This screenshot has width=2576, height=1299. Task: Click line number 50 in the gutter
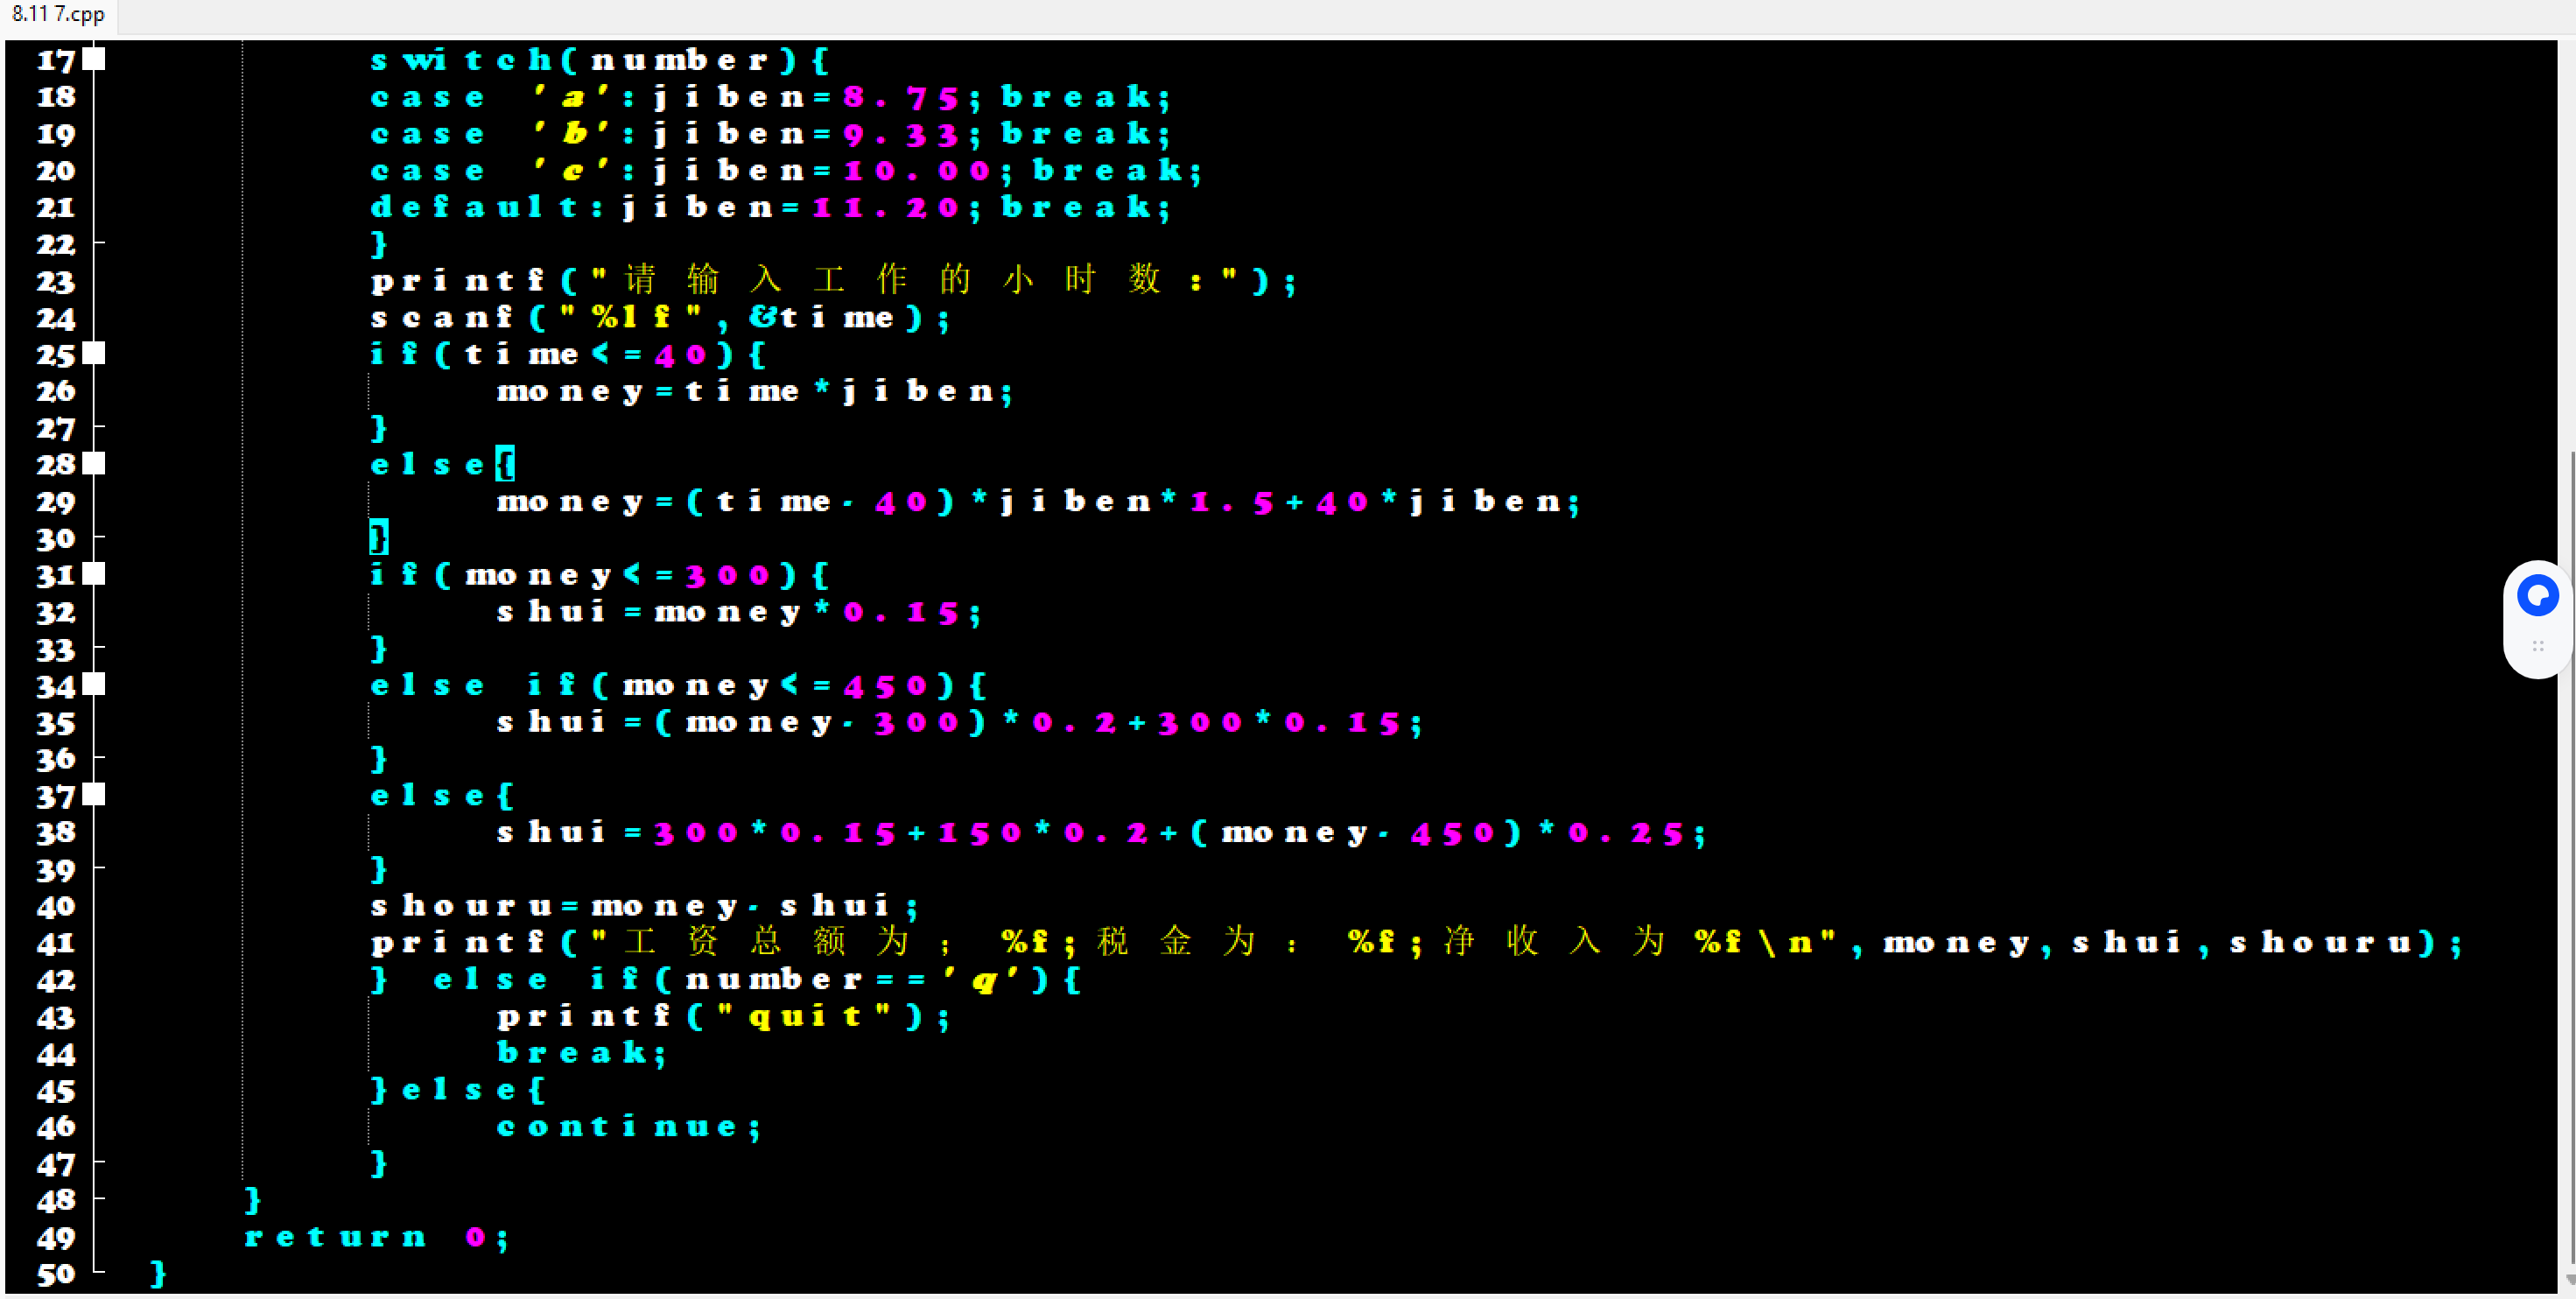coord(56,1274)
